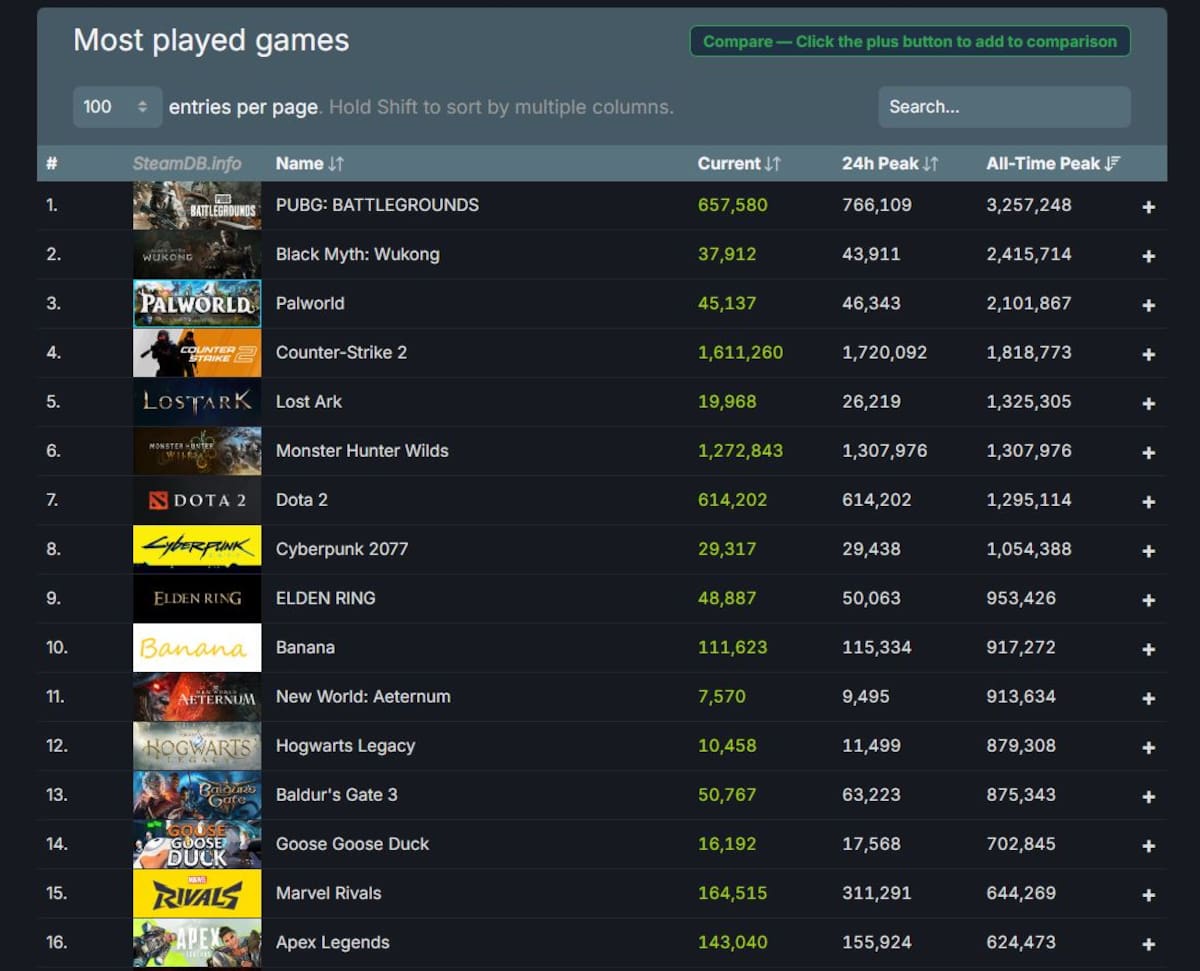Sort table by 24h Peak column
This screenshot has width=1200, height=971.
point(890,163)
